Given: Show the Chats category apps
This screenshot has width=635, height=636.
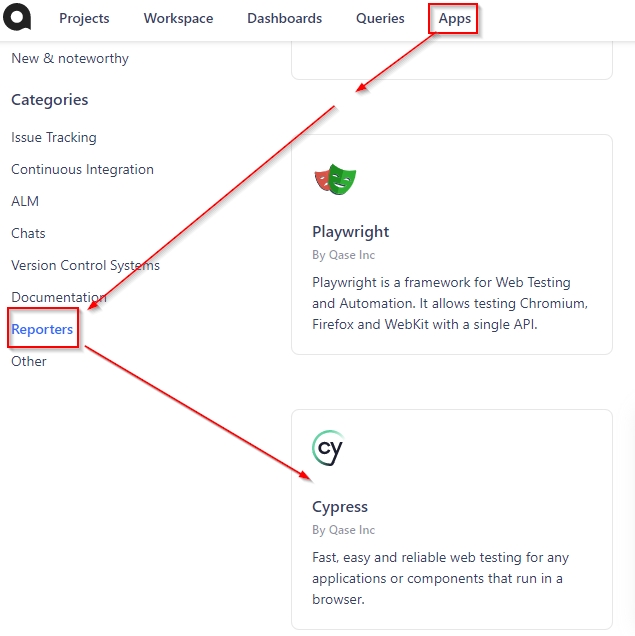Looking at the screenshot, I should pos(28,233).
